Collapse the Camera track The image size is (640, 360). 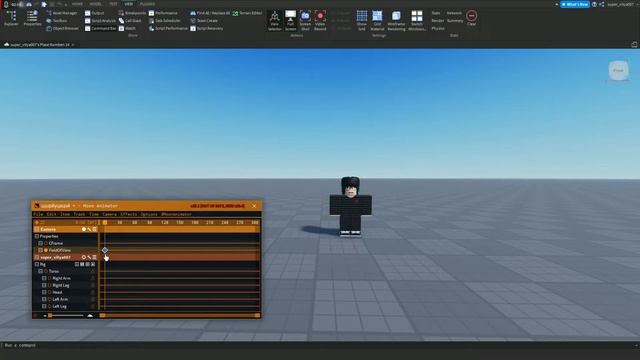(x=37, y=229)
